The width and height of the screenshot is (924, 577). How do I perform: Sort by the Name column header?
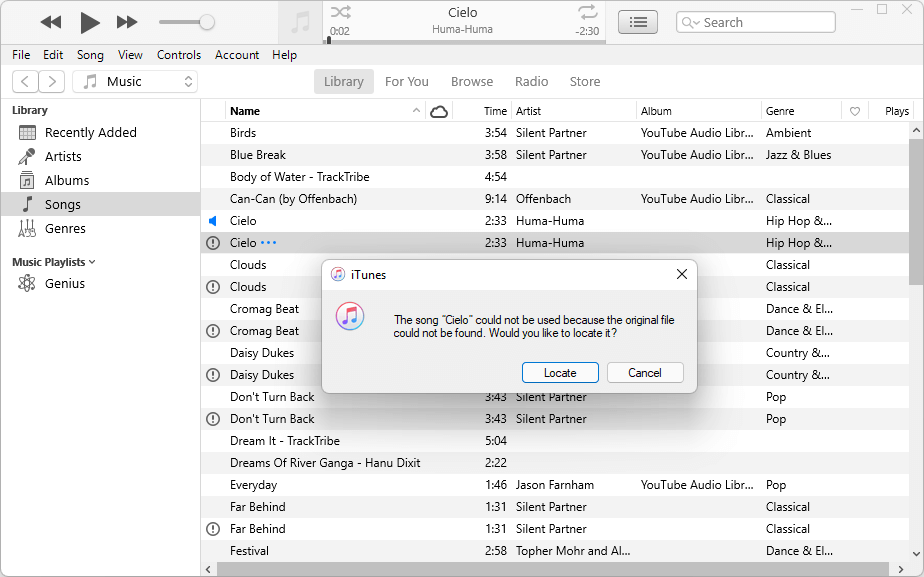point(325,111)
